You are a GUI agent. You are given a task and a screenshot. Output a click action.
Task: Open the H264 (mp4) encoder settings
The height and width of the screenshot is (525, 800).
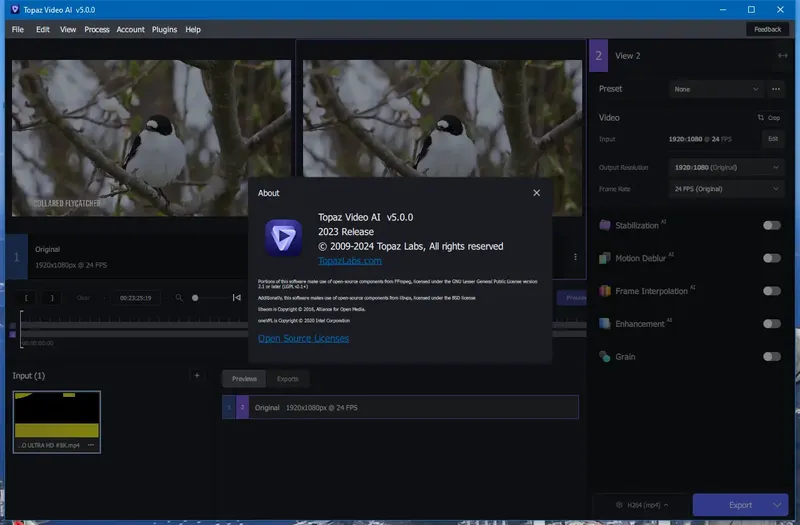(x=642, y=505)
